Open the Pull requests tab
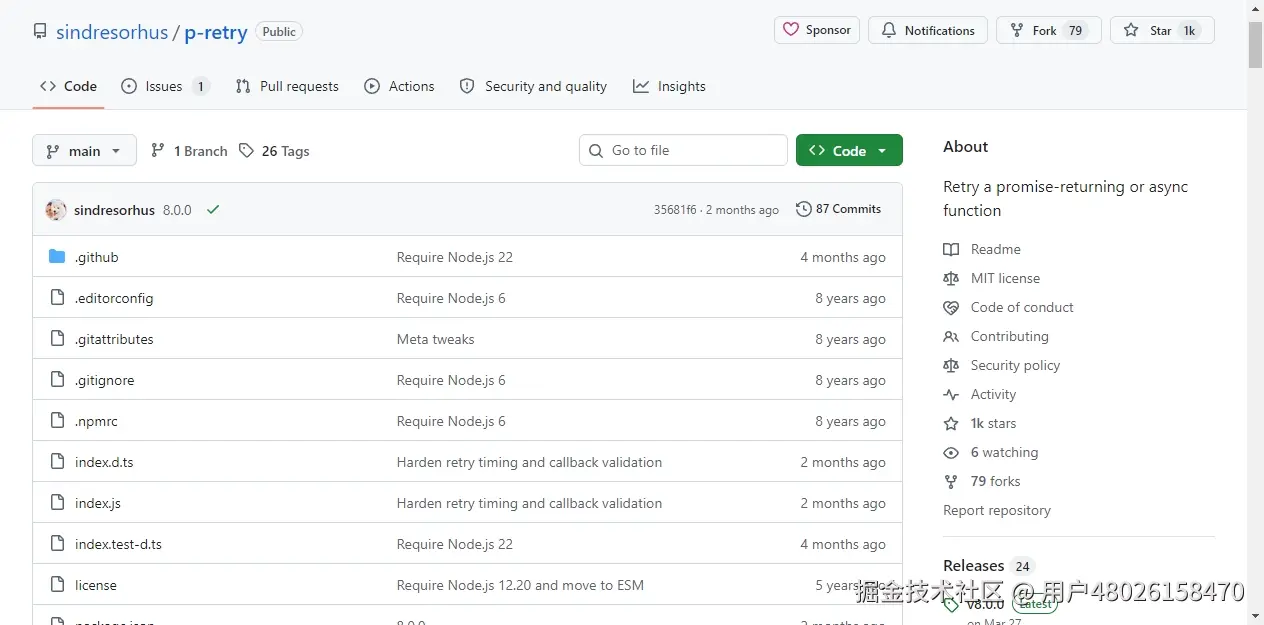This screenshot has width=1264, height=625. [x=287, y=86]
